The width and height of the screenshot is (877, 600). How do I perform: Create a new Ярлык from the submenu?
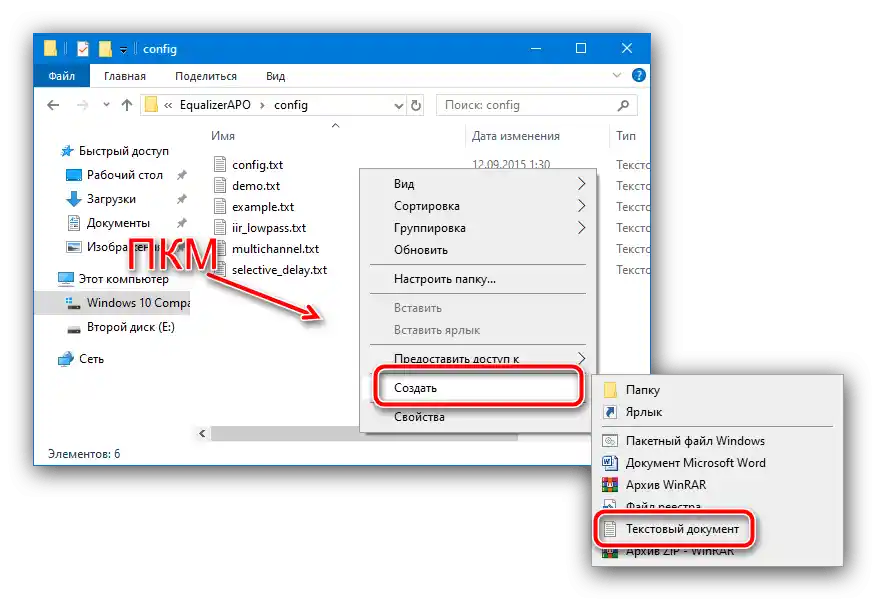[x=717, y=412]
